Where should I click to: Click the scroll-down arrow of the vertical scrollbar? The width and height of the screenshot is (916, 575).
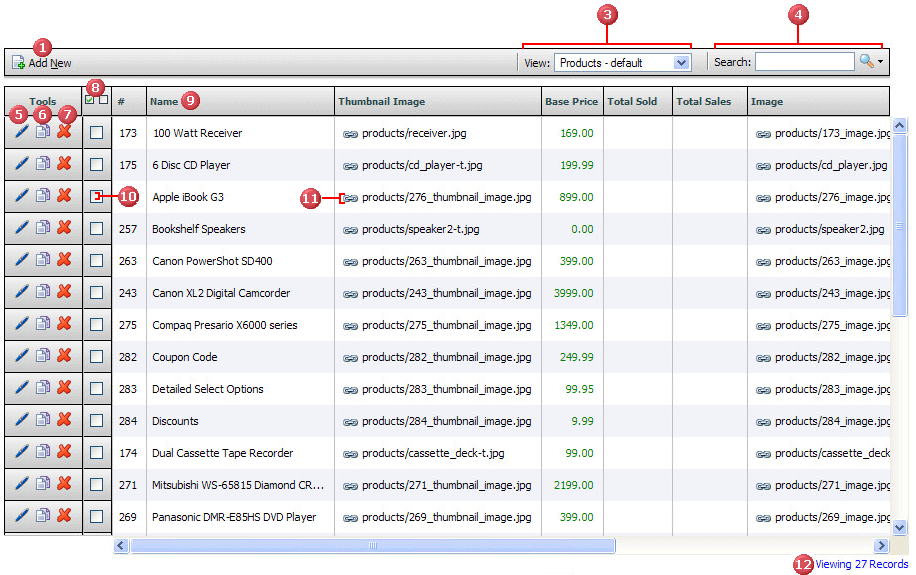[x=899, y=526]
